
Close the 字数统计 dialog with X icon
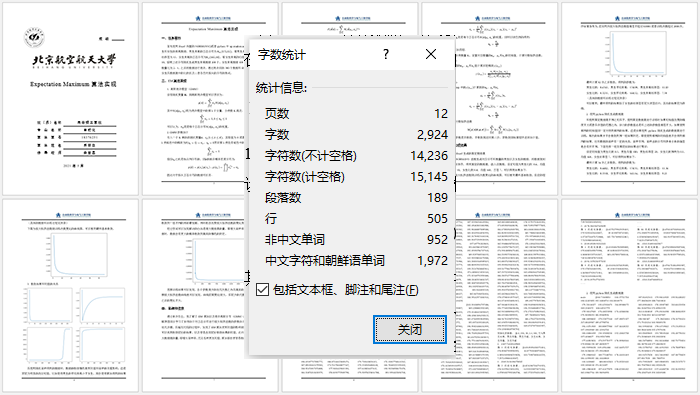pos(431,54)
